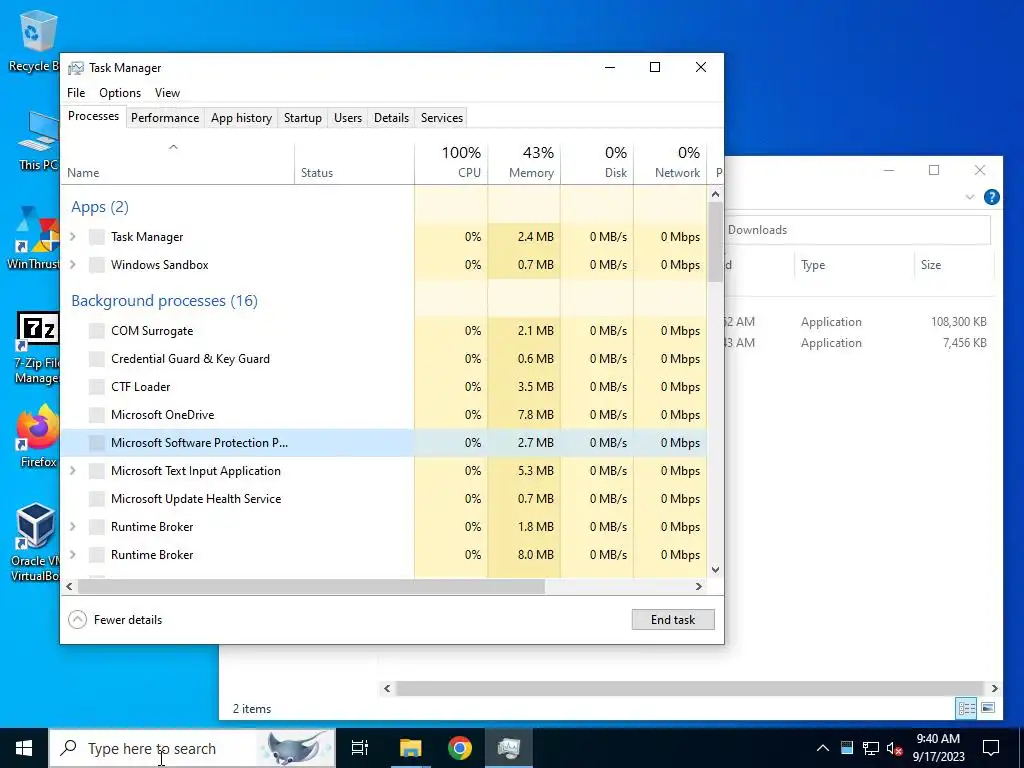Click the icon beside Windows Sandbox process

pyautogui.click(x=97, y=264)
